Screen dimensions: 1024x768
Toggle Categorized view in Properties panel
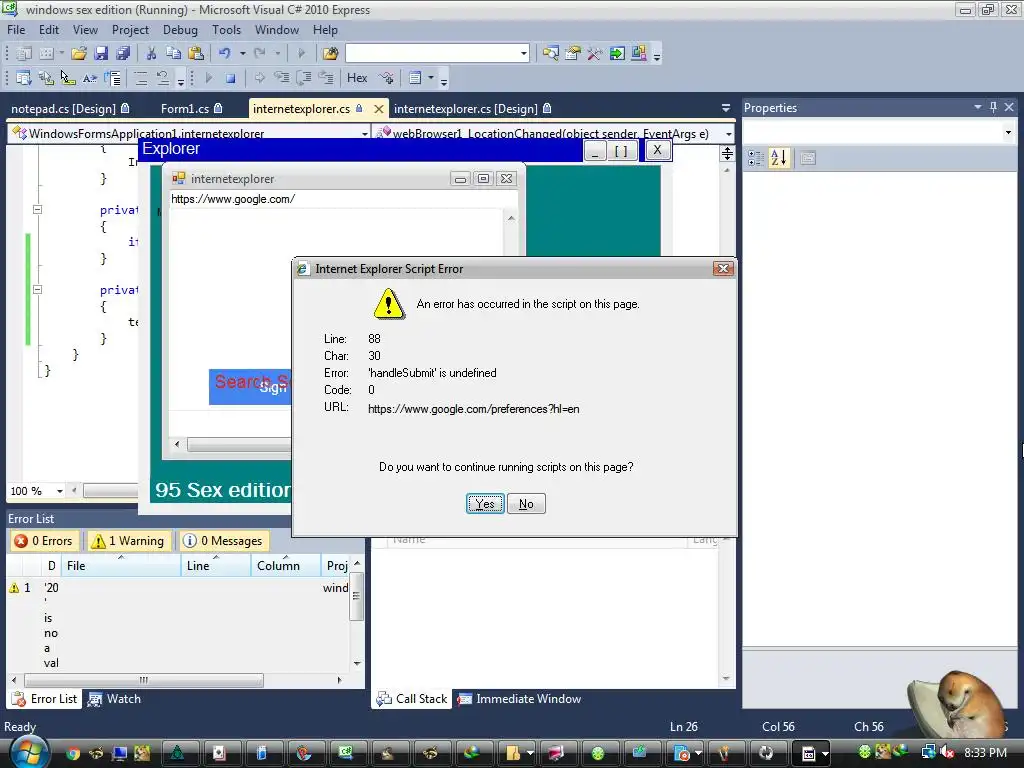[756, 158]
